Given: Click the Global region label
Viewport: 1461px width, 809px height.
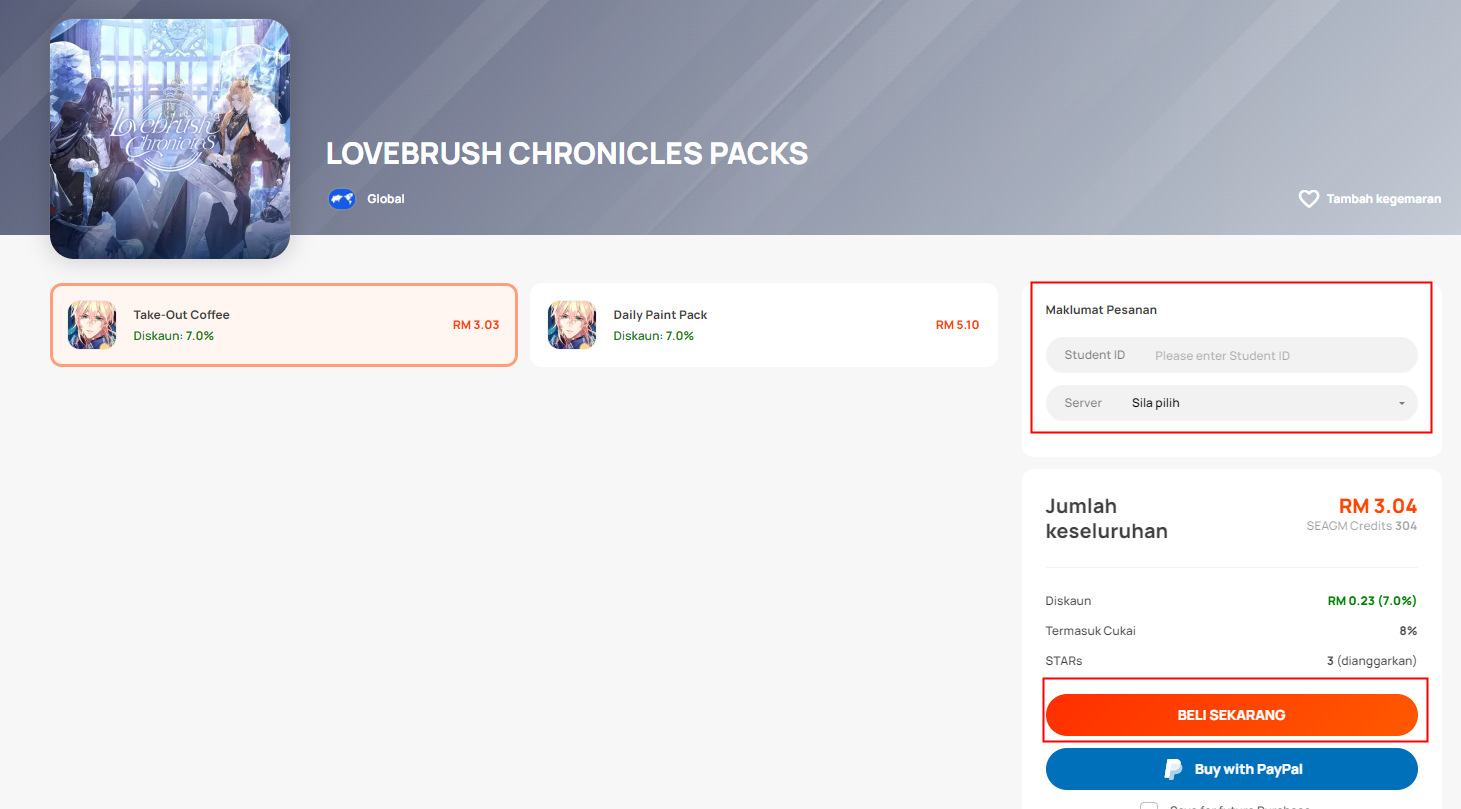Looking at the screenshot, I should [x=386, y=199].
